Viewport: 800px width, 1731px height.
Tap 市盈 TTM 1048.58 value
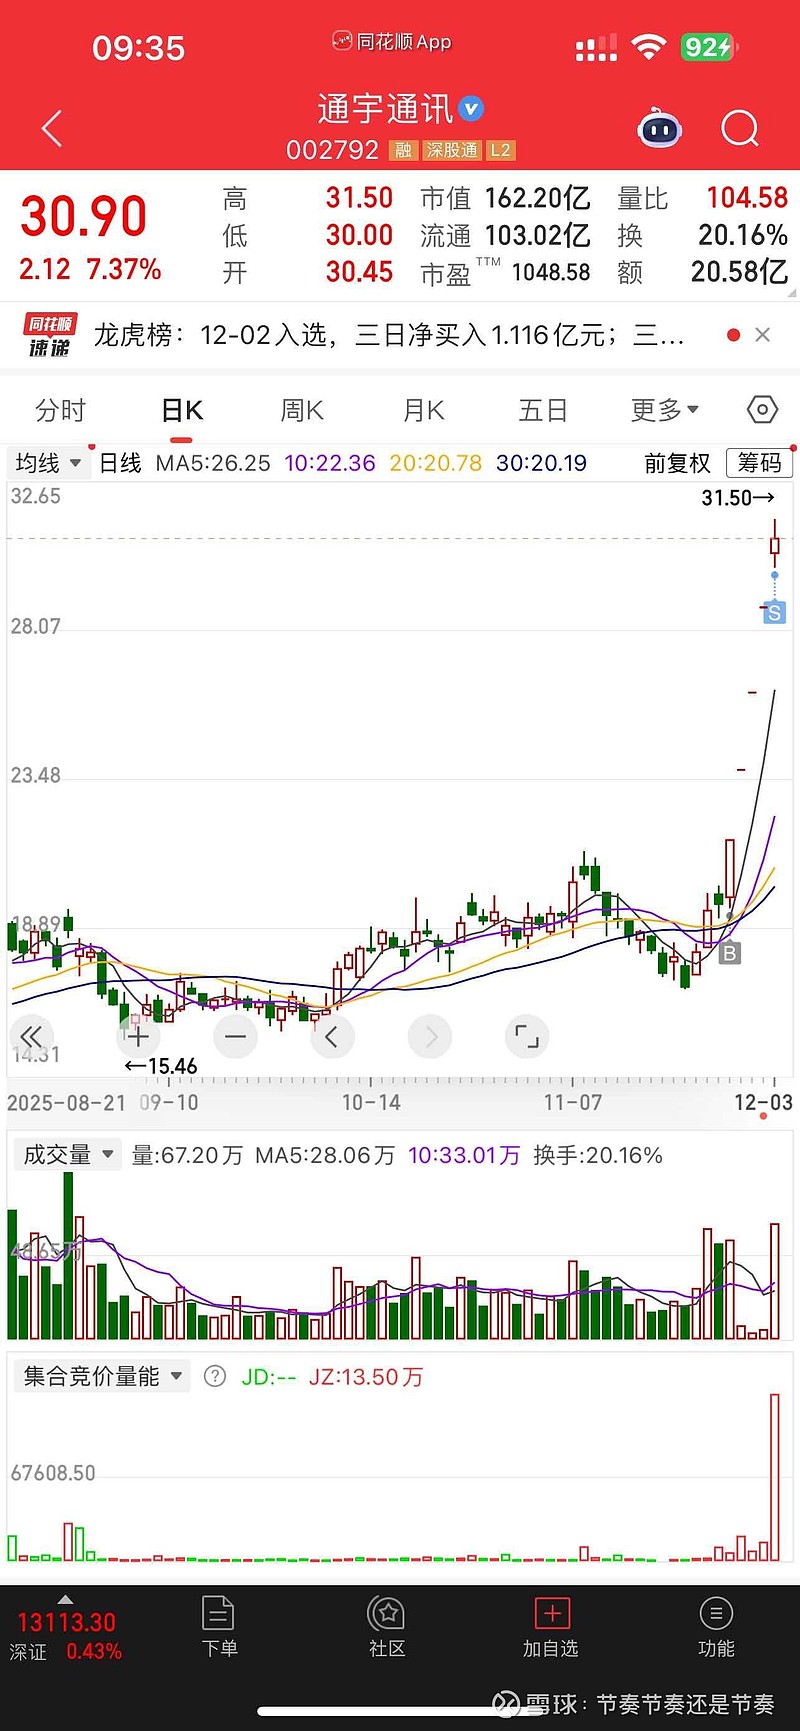click(551, 272)
